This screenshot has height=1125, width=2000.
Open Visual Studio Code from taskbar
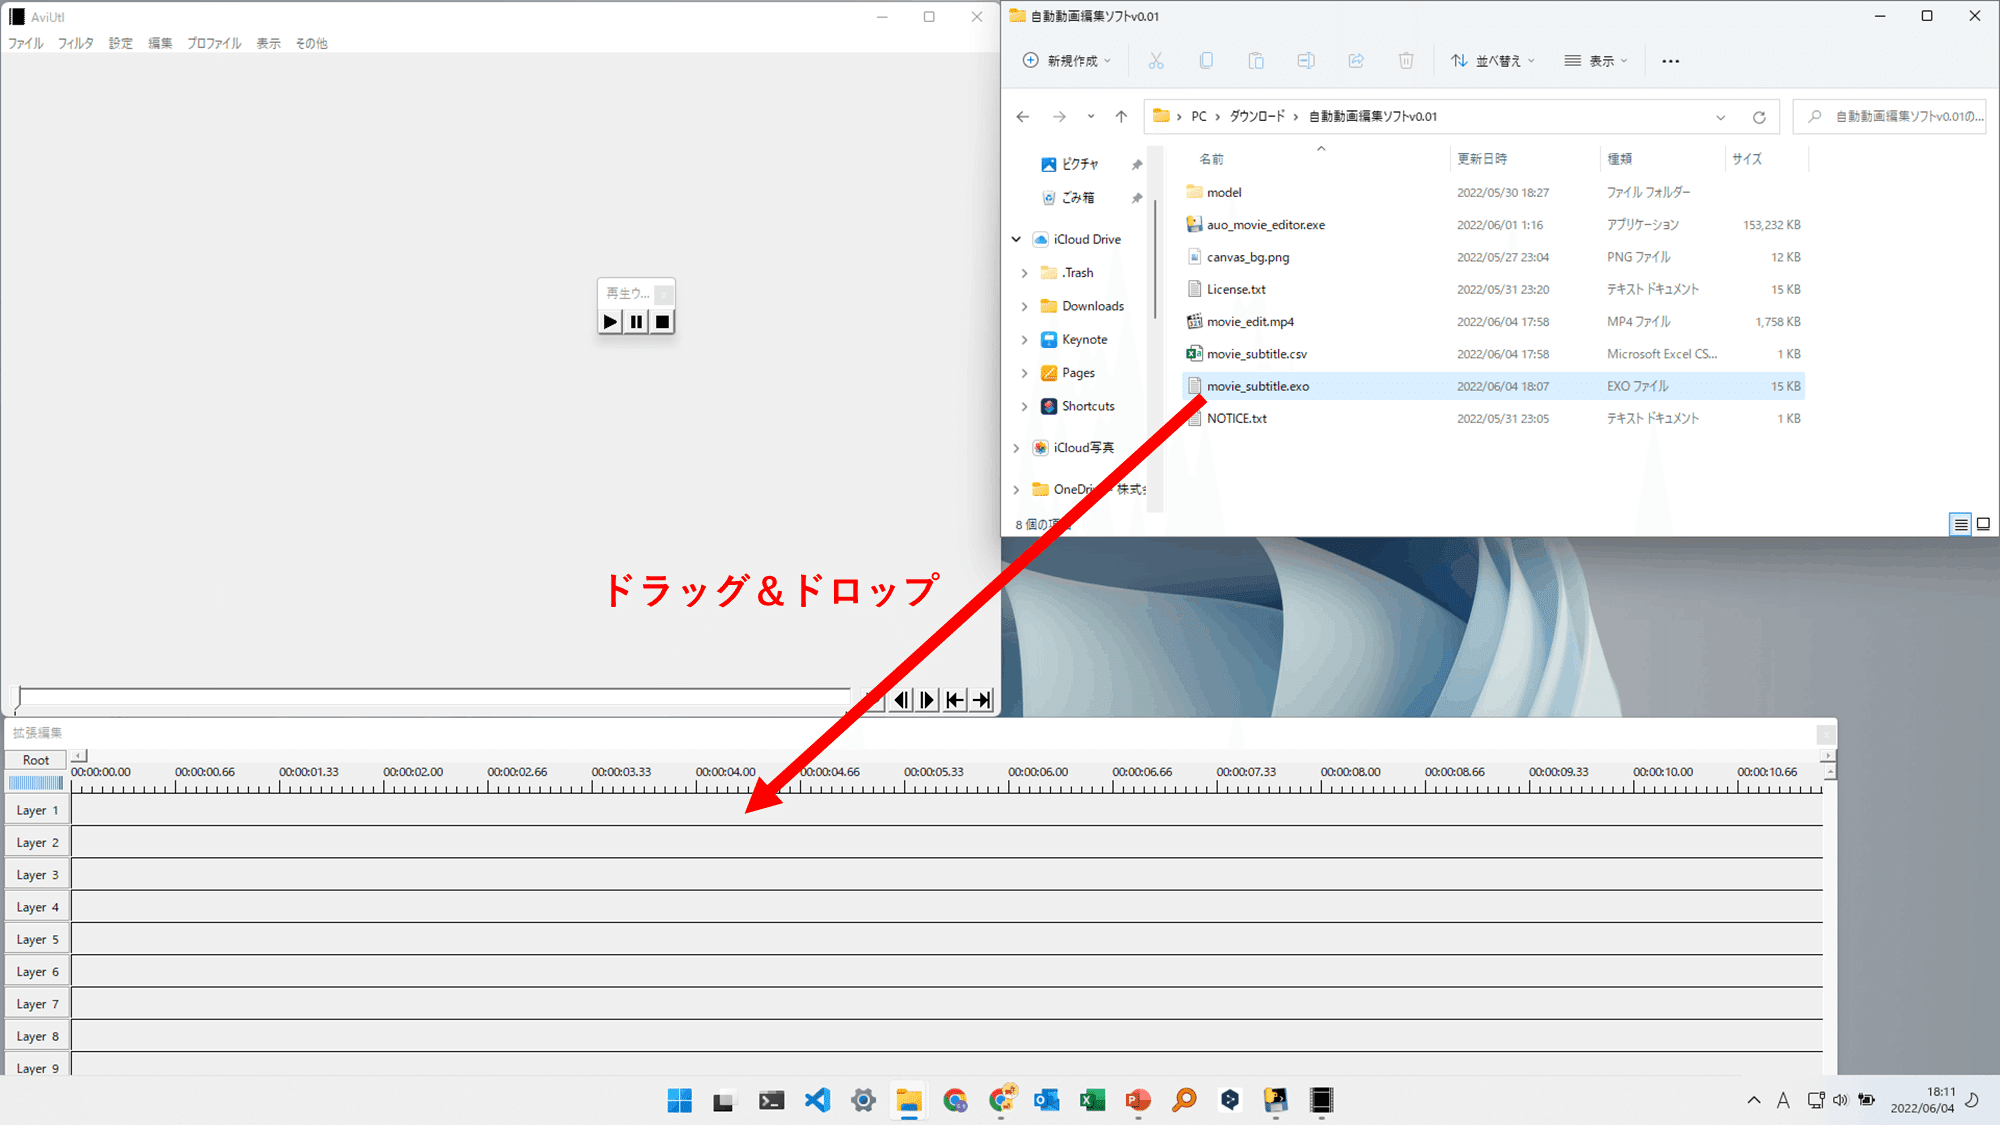click(817, 1100)
